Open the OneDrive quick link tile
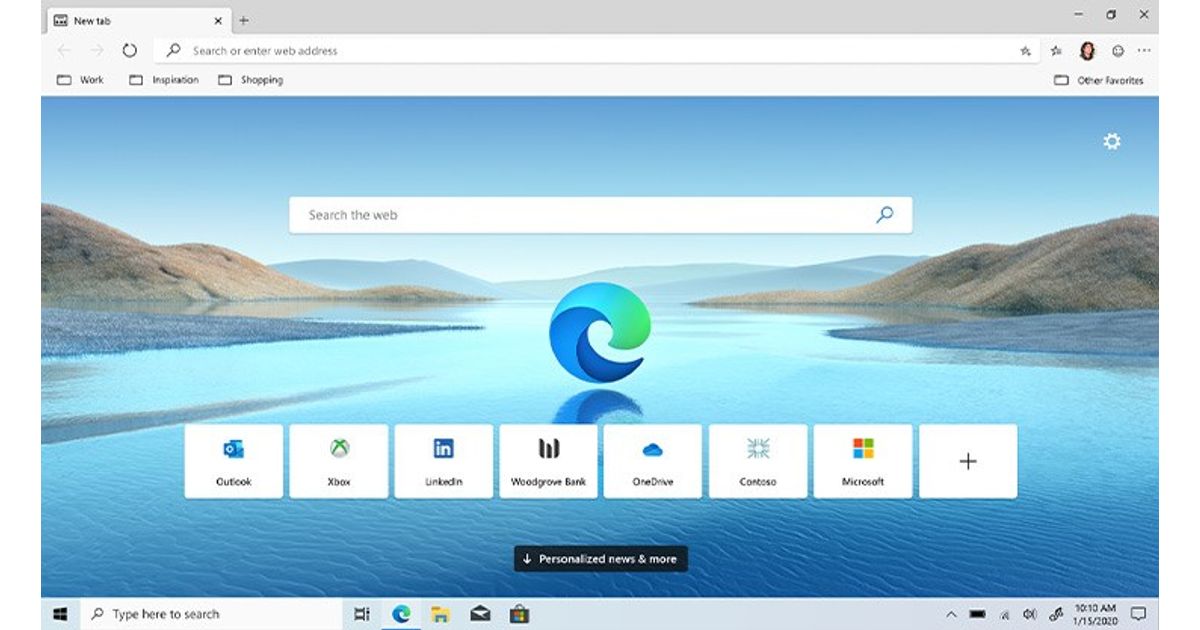 [x=653, y=461]
